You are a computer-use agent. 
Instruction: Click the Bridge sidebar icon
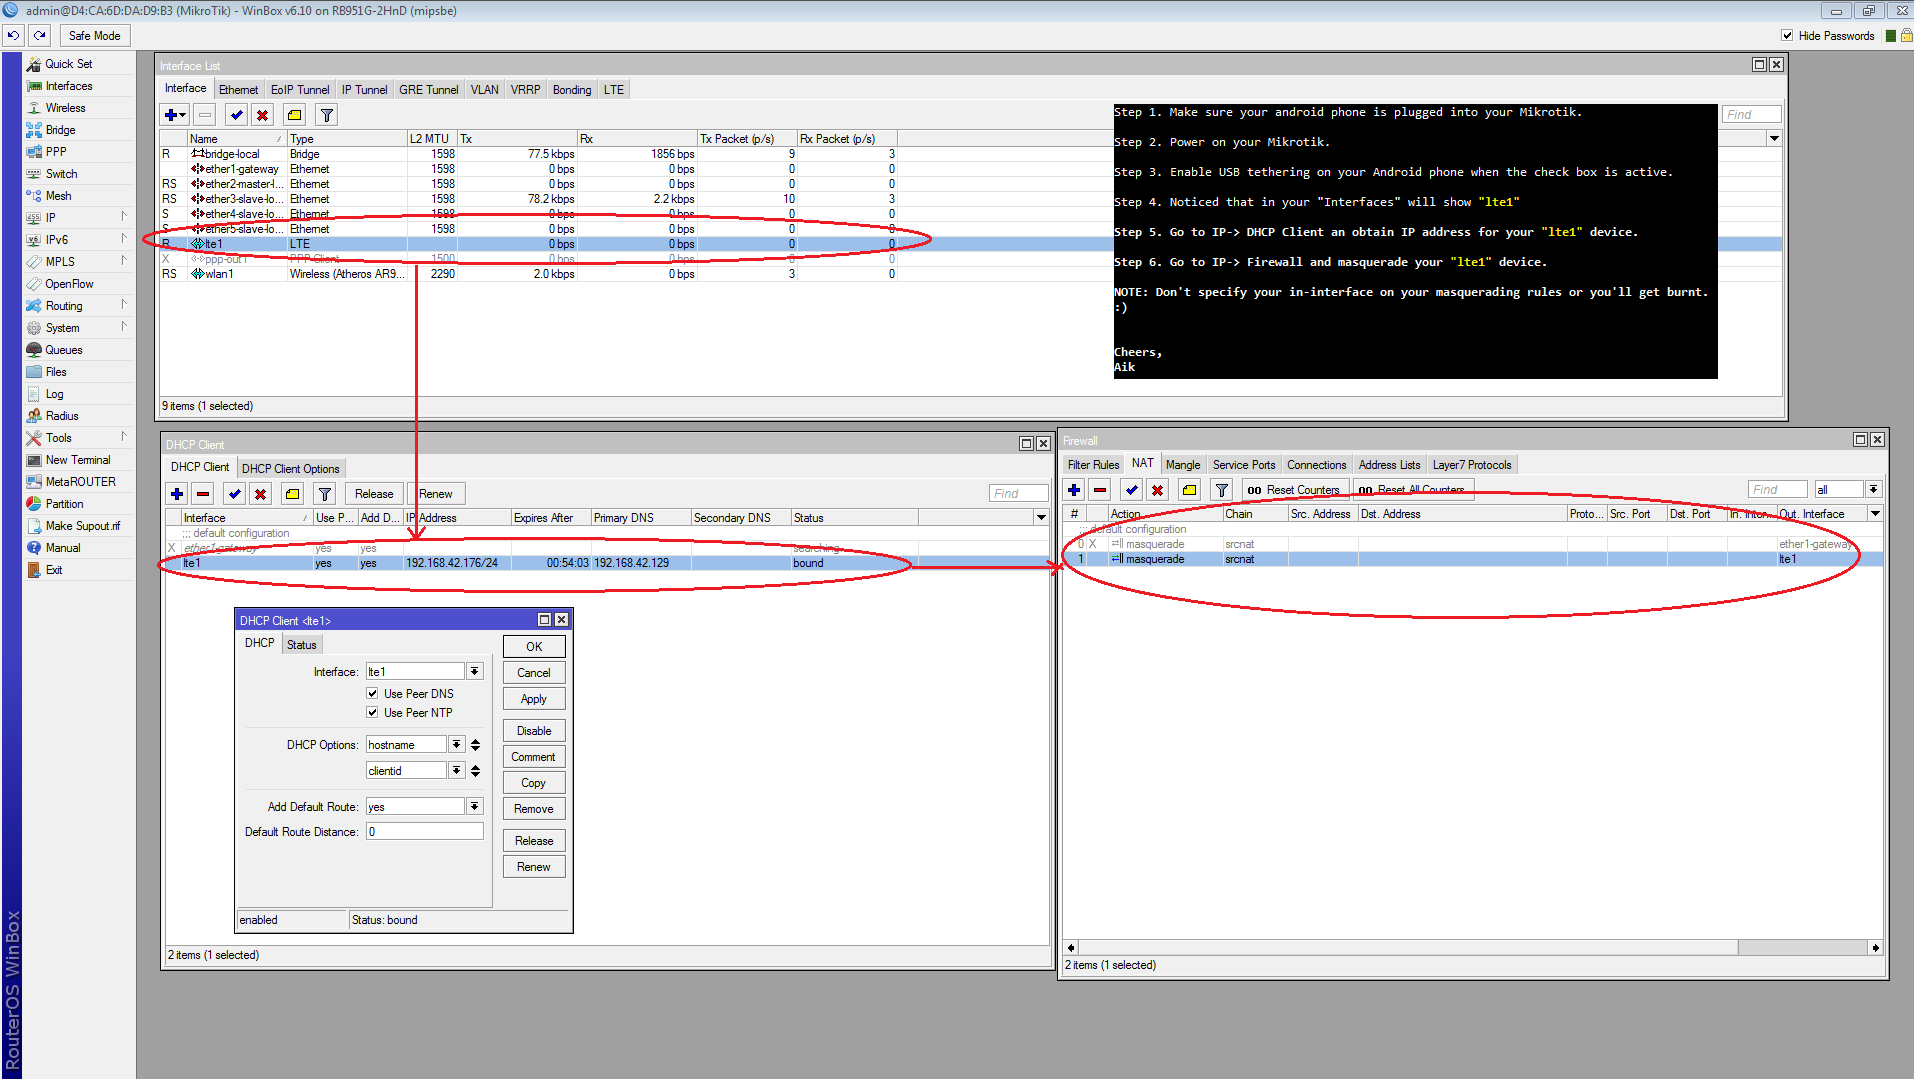[36, 129]
